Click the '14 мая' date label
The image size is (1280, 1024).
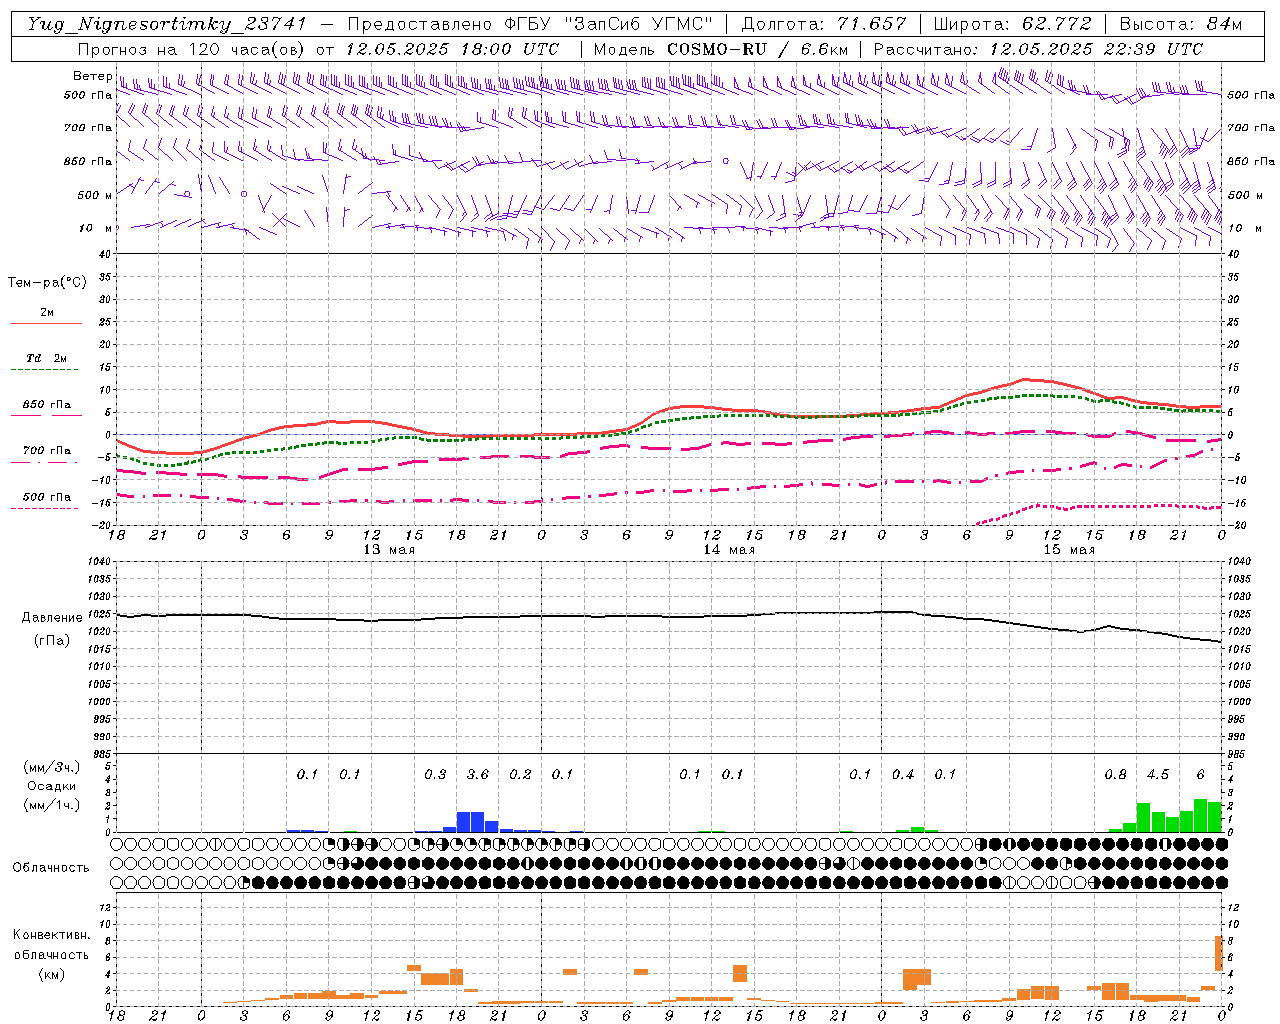tap(728, 550)
